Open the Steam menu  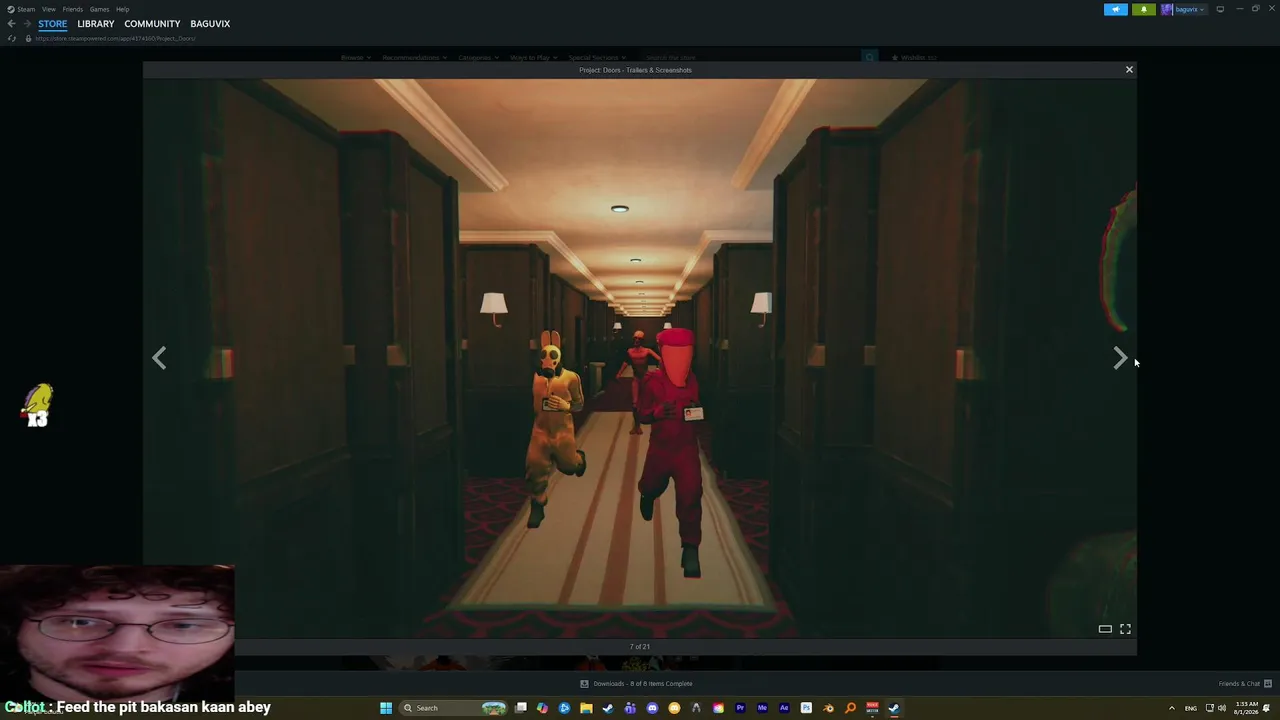22,9
